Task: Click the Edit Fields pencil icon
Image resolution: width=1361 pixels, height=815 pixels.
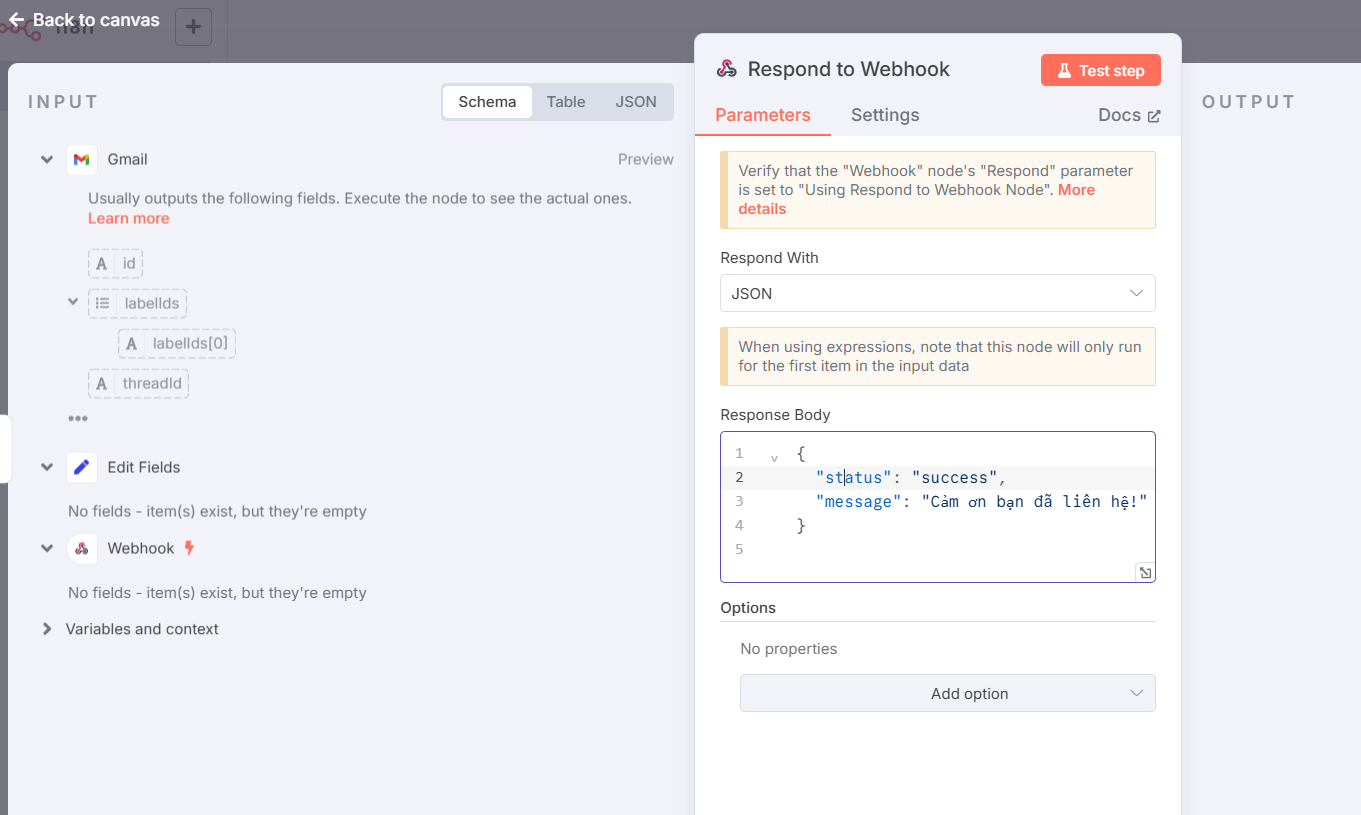Action: [x=82, y=467]
